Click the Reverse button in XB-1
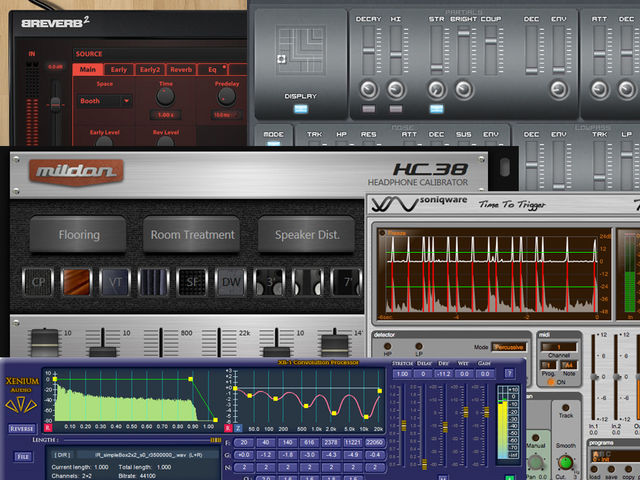The image size is (640, 480). point(22,429)
